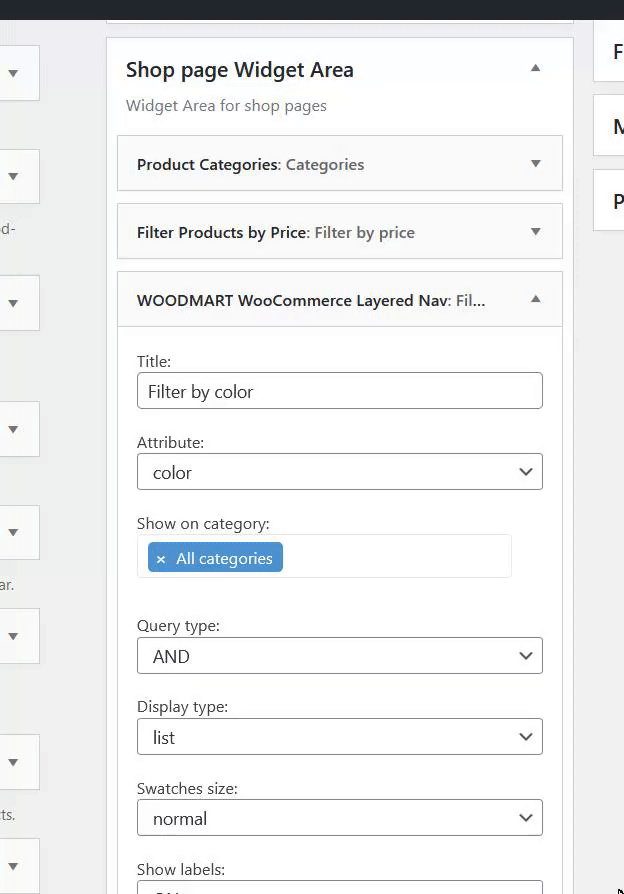Click the Shop page Widget Area heading
This screenshot has height=894, width=624.
tap(239, 70)
